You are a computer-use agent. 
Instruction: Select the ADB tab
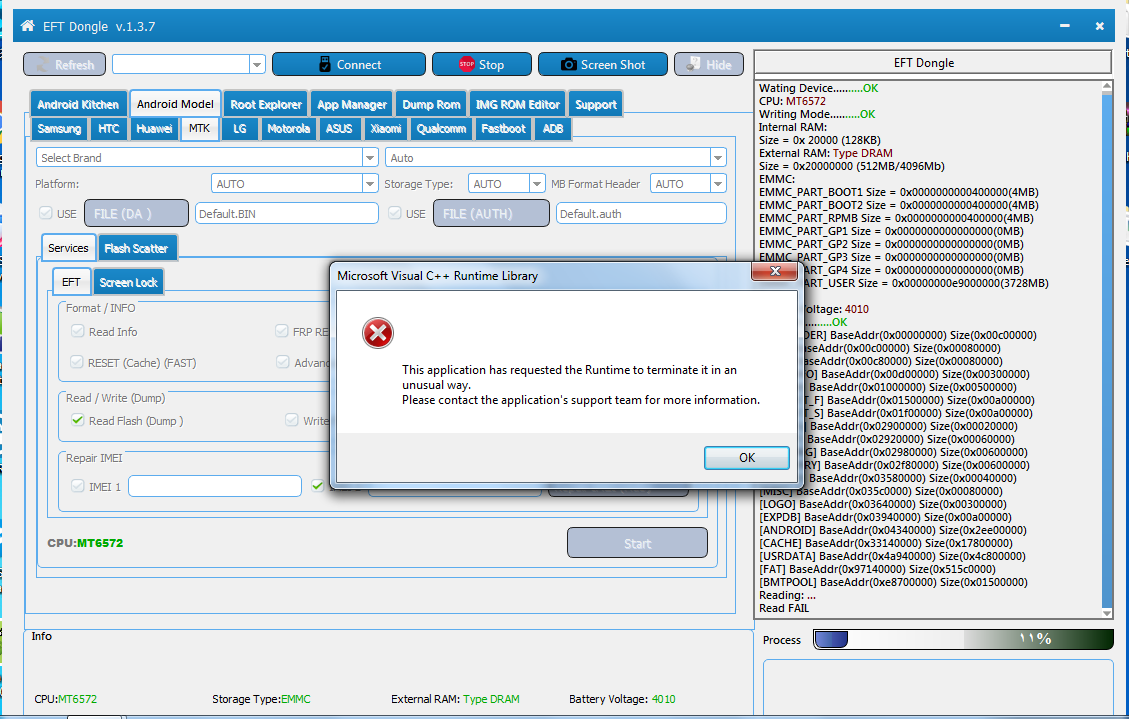(x=553, y=129)
